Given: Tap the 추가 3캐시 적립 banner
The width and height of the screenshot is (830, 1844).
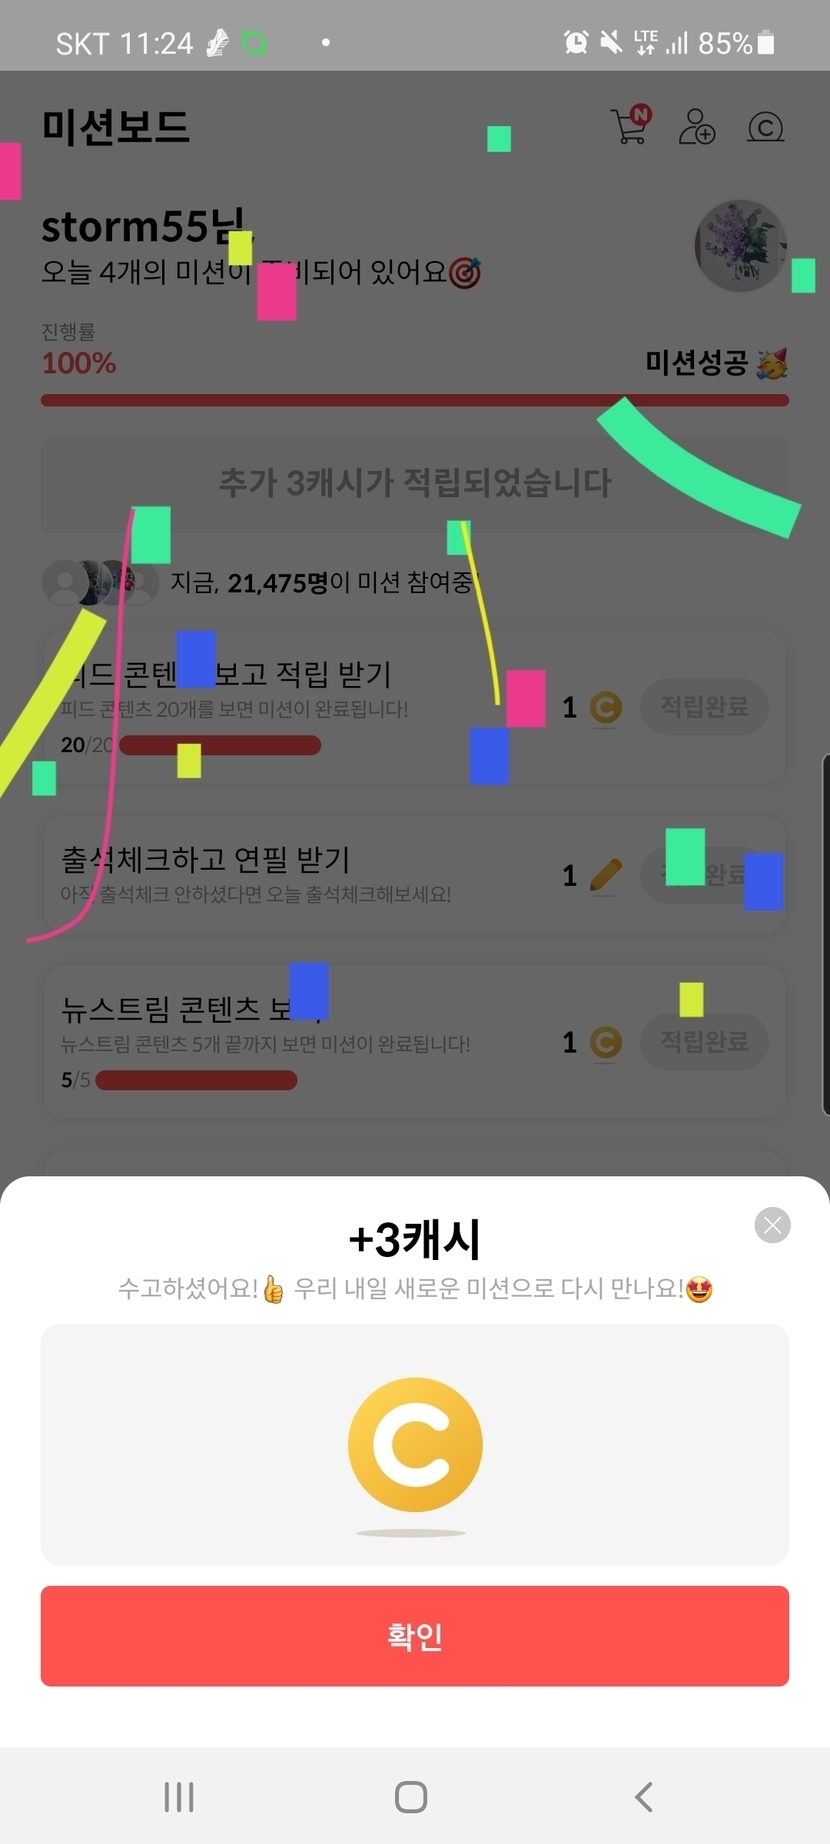Looking at the screenshot, I should pyautogui.click(x=415, y=483).
